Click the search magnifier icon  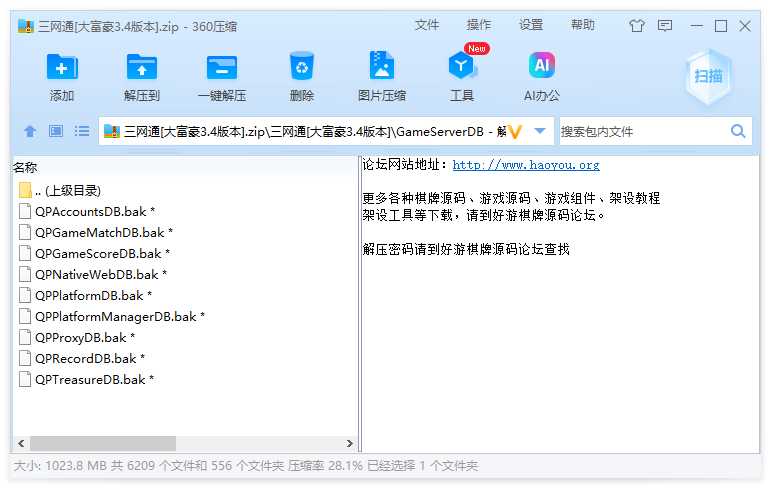pyautogui.click(x=738, y=131)
